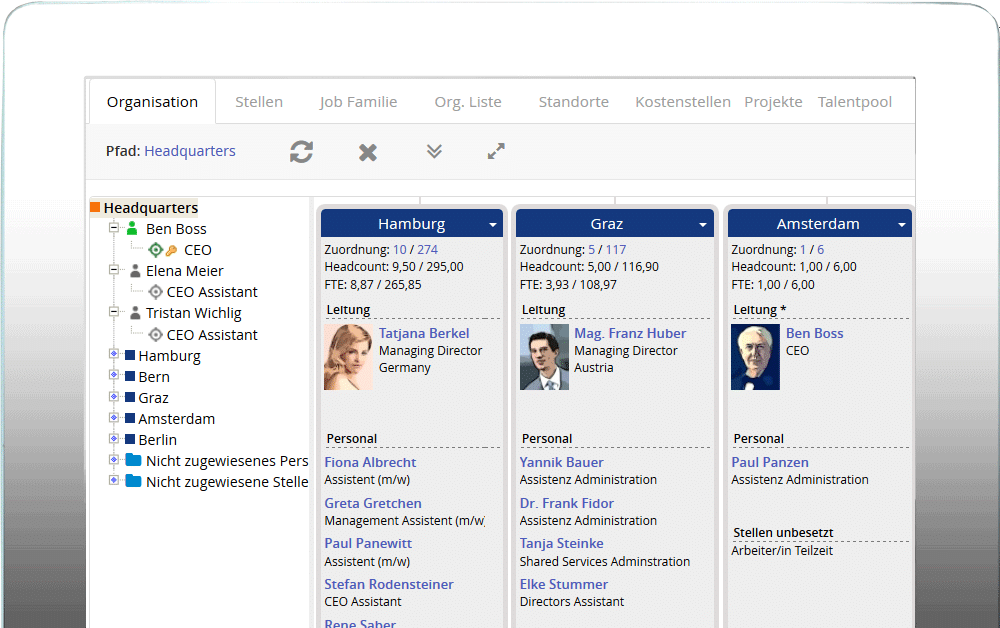The image size is (1000, 628).
Task: Click the key icon next to CEO
Action: coord(172,250)
